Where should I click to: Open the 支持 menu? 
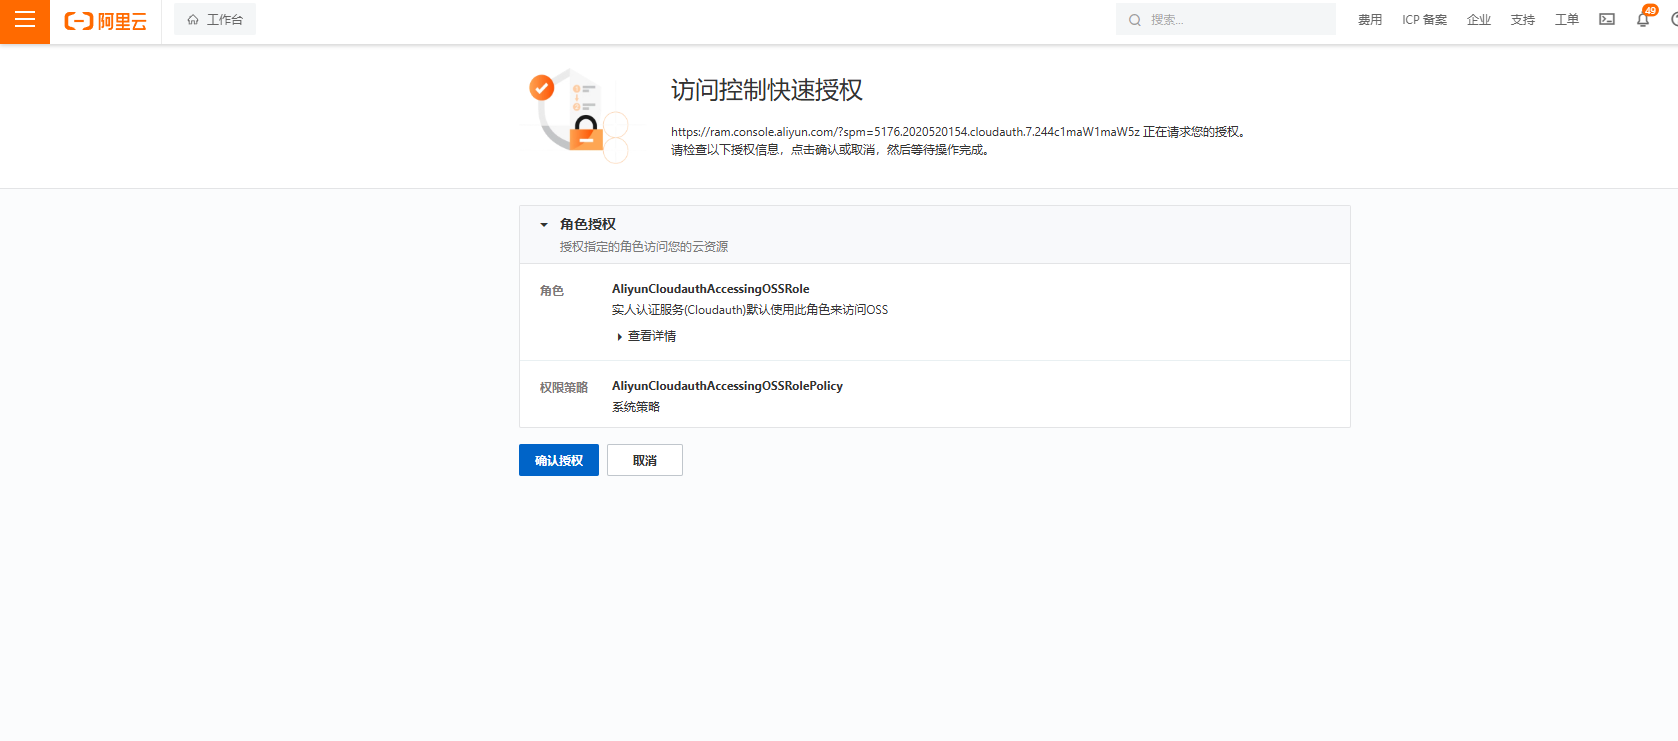[x=1522, y=20]
